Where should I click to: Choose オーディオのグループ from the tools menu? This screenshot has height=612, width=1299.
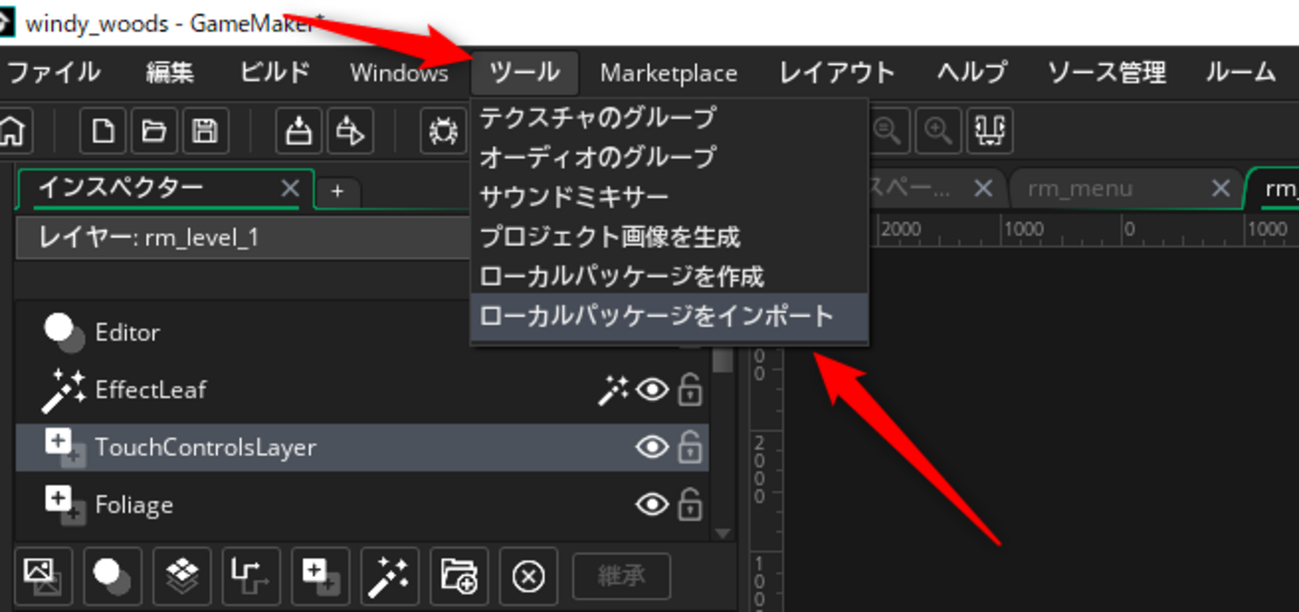[x=669, y=157]
